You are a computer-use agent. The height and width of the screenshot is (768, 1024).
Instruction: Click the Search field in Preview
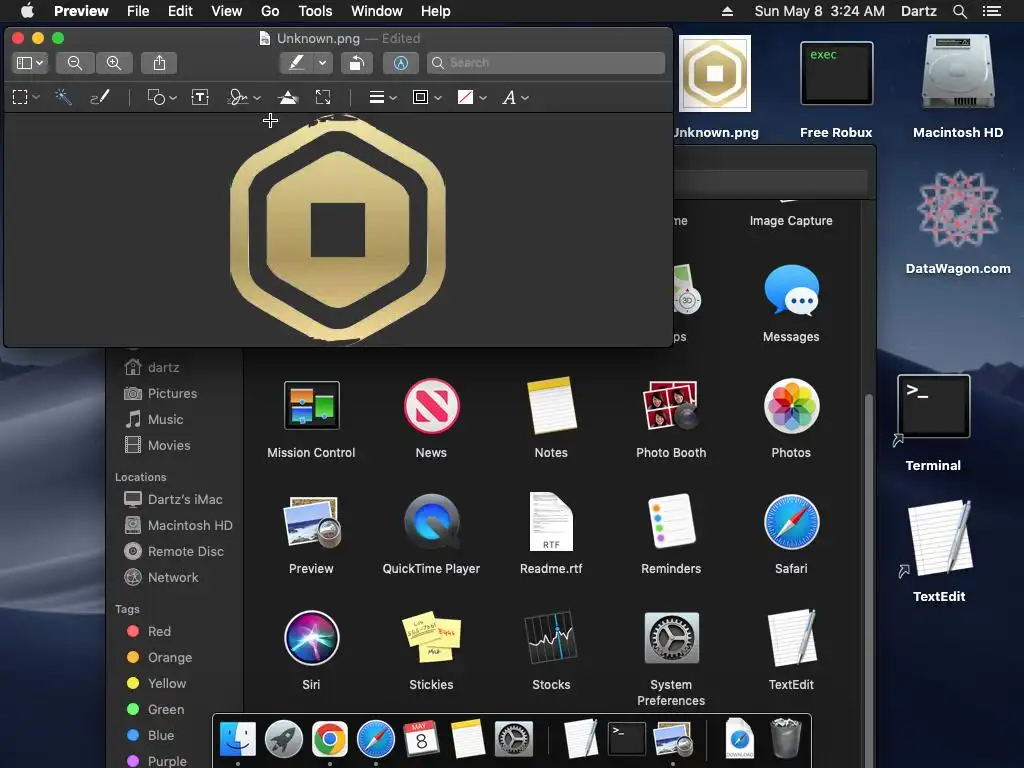pos(546,63)
